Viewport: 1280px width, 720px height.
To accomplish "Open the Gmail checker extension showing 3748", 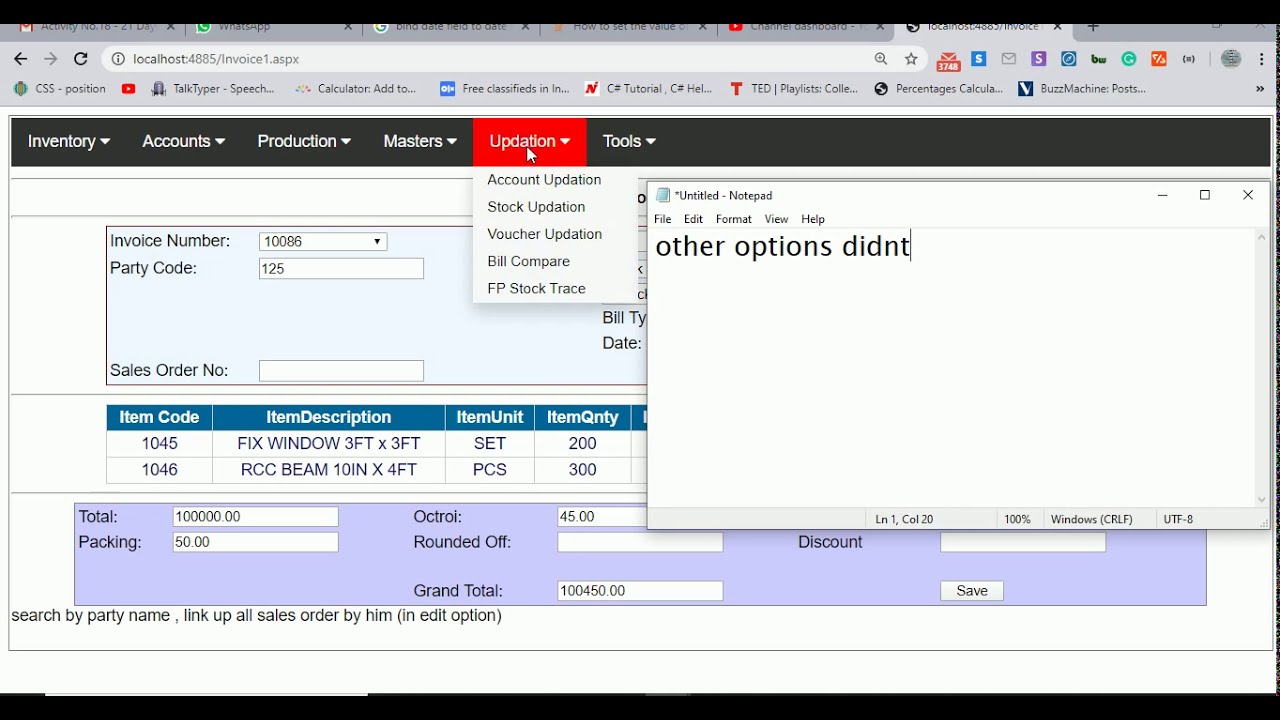I will pos(948,62).
